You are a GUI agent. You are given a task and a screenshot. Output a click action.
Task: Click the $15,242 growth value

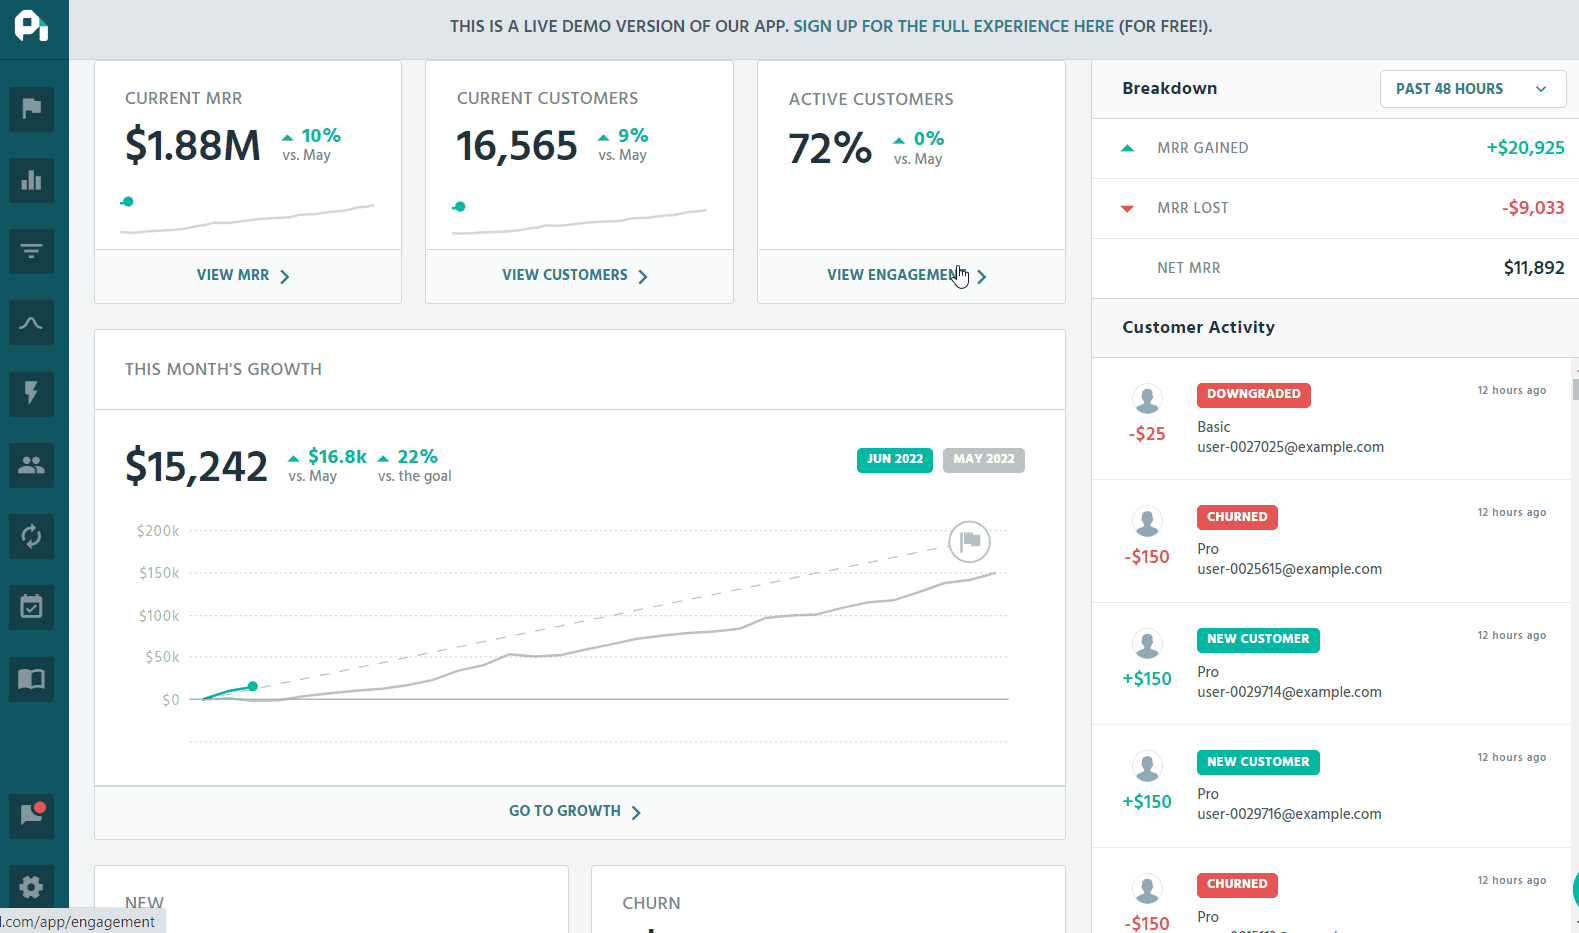(x=196, y=467)
